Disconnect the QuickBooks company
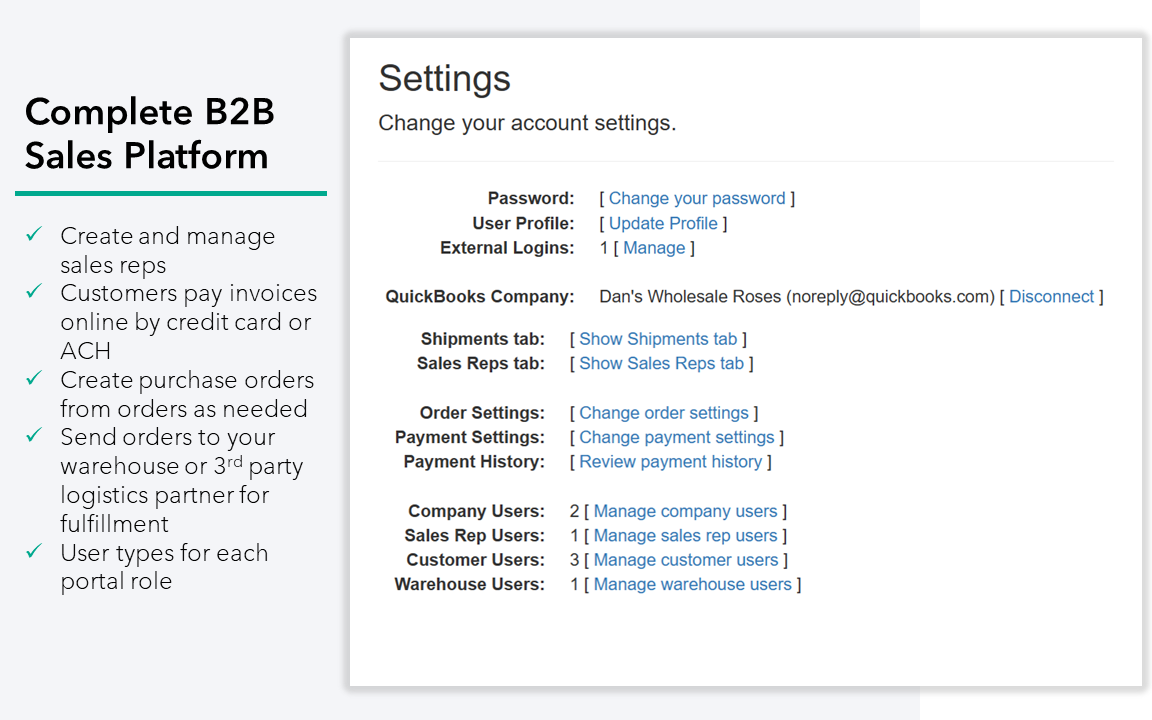The image size is (1152, 720). [x=1051, y=296]
